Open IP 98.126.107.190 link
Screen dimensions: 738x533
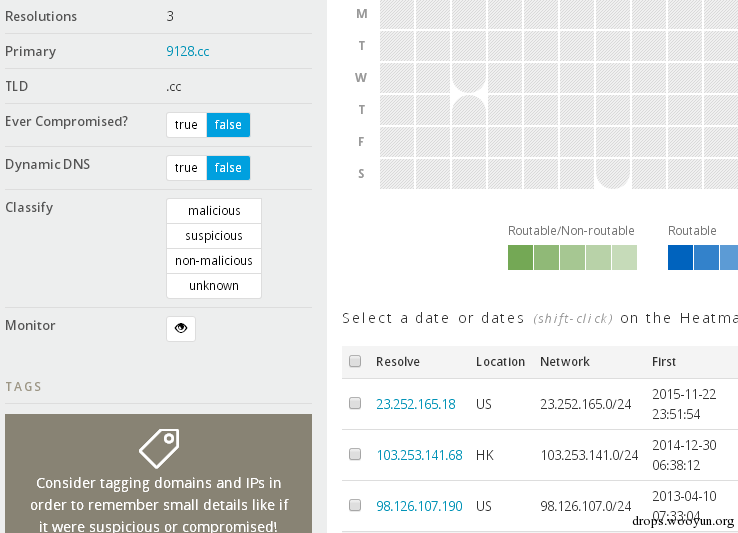pos(419,507)
